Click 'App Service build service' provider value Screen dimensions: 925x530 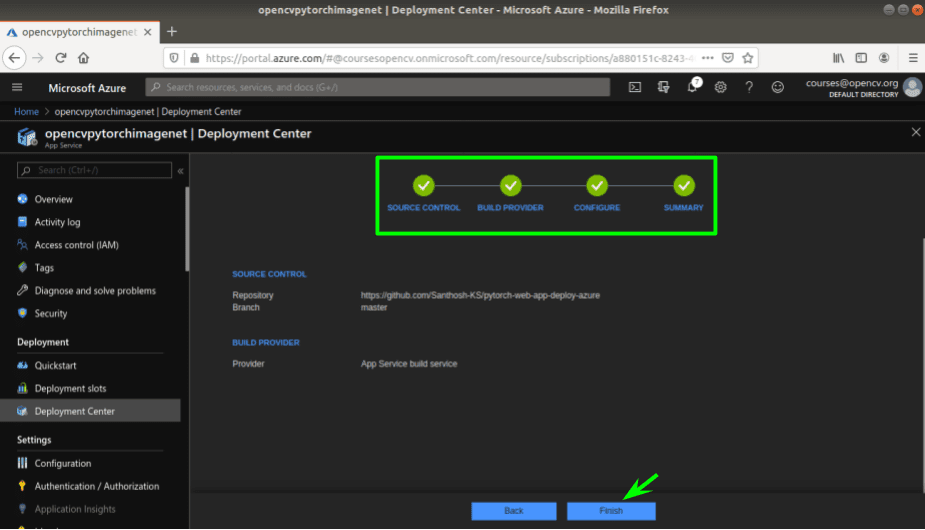coord(409,364)
